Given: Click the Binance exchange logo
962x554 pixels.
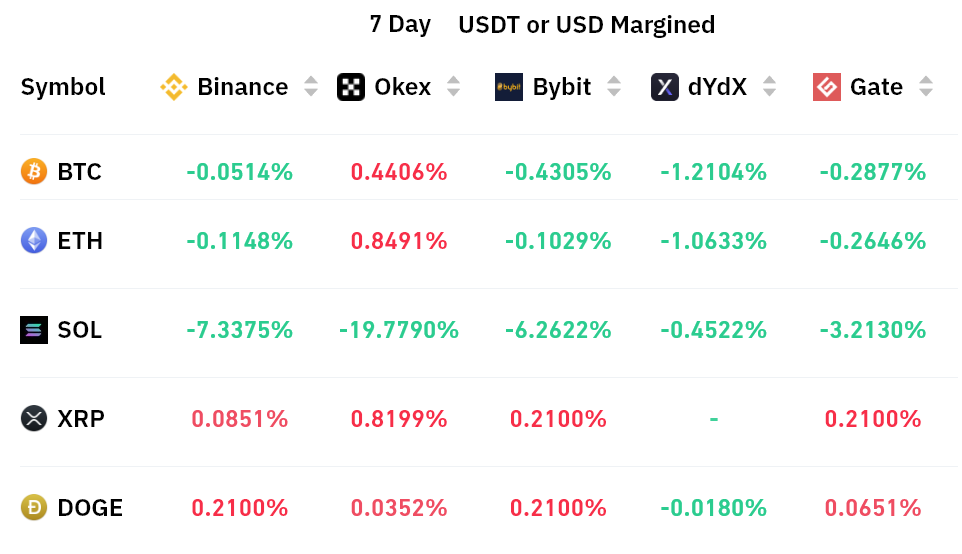Looking at the screenshot, I should tap(174, 87).
